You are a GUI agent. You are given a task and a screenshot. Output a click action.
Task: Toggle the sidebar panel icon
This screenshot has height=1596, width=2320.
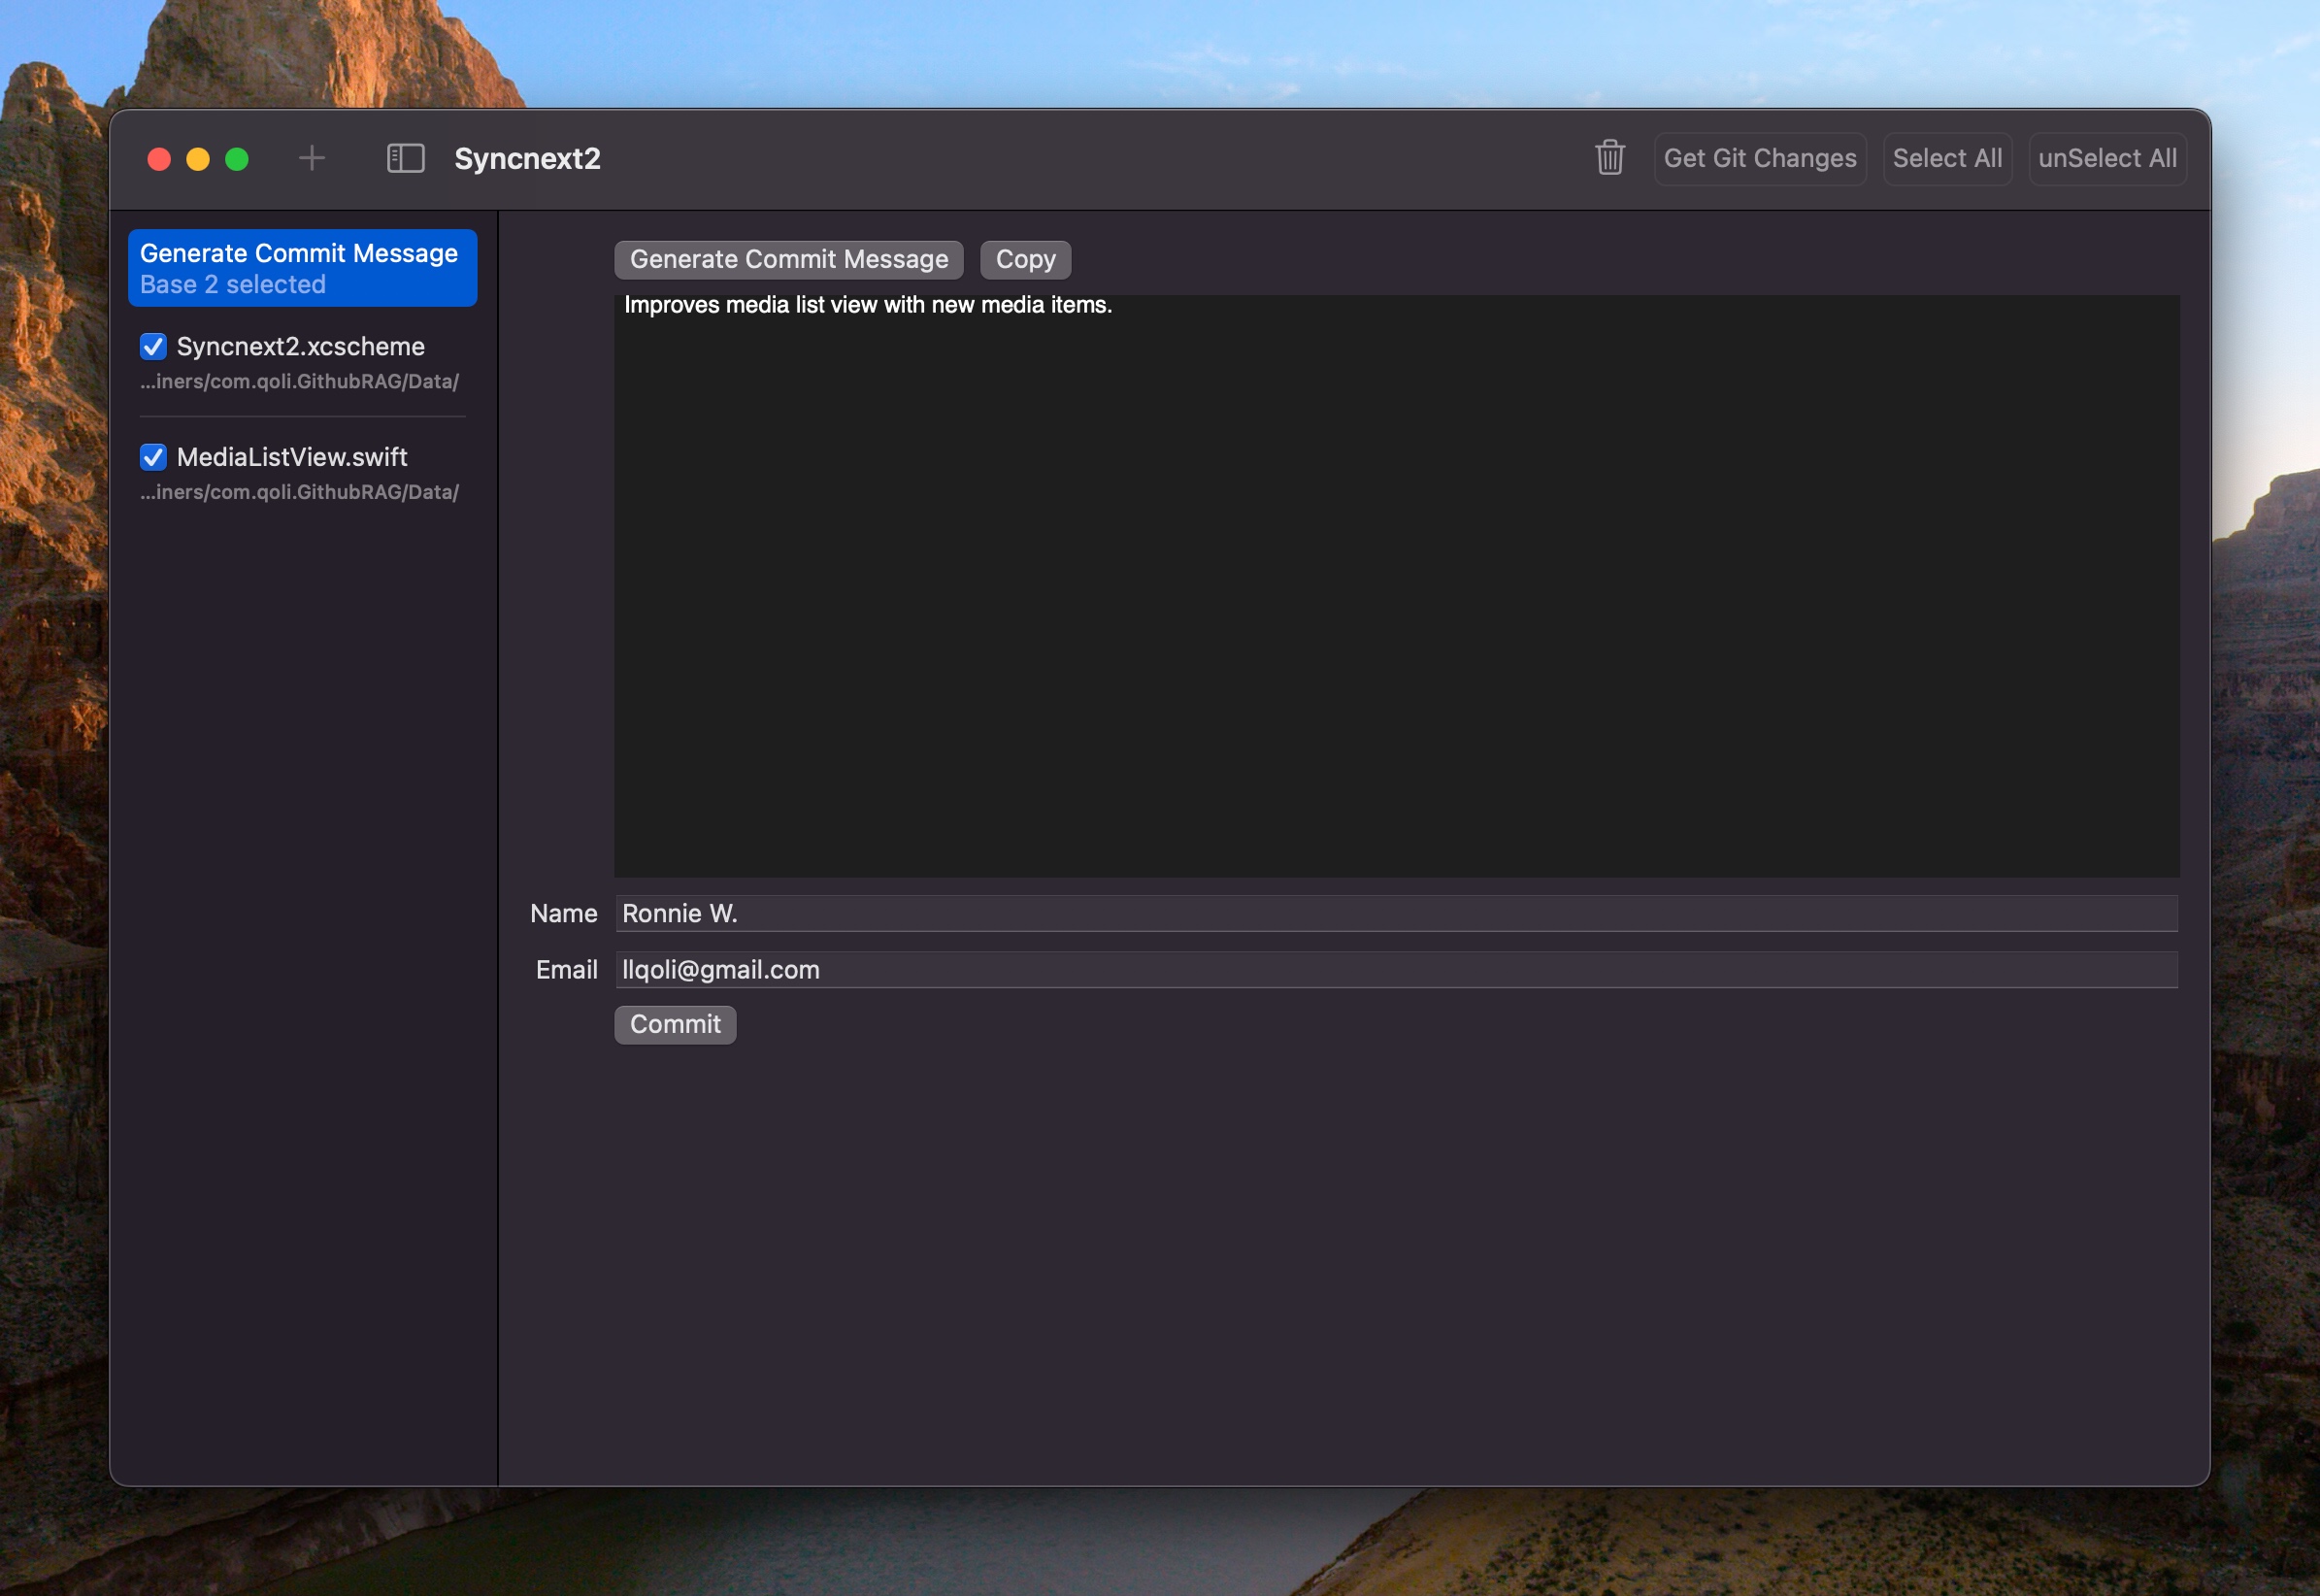[x=405, y=158]
